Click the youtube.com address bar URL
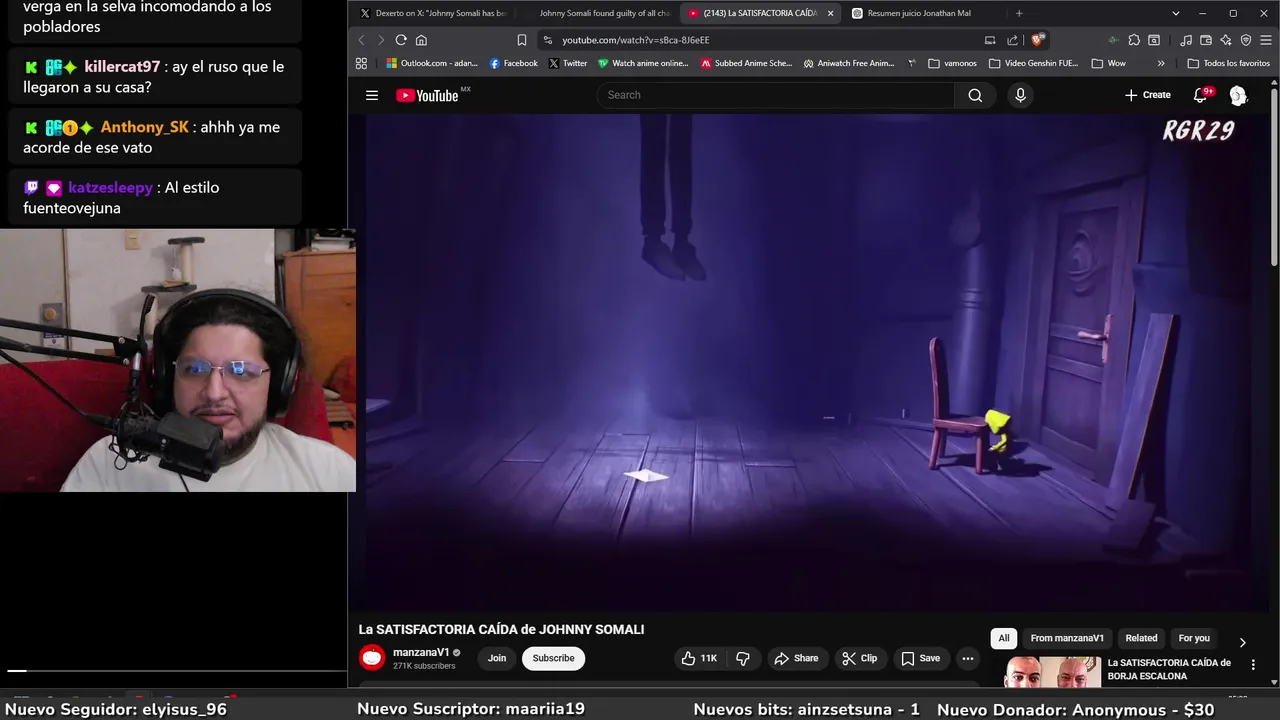1280x720 pixels. click(x=635, y=40)
